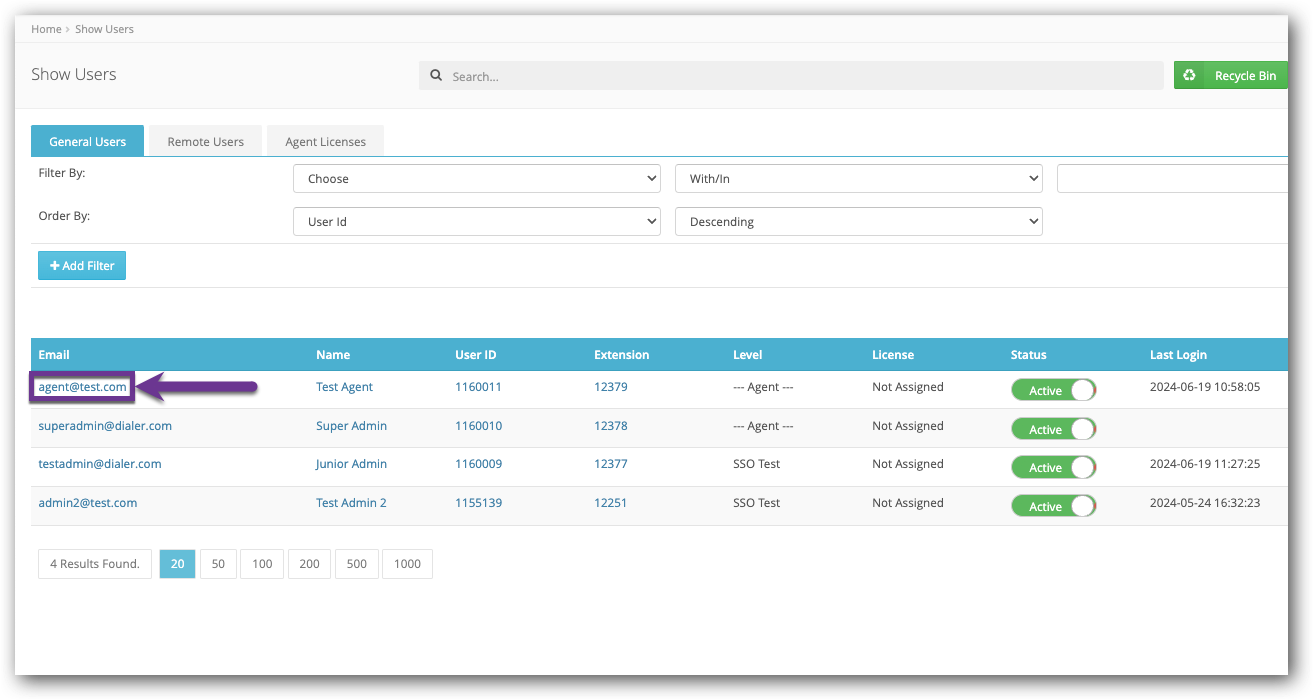Toggle Active status for Super Admin
The width and height of the screenshot is (1313, 700).
pos(1053,429)
